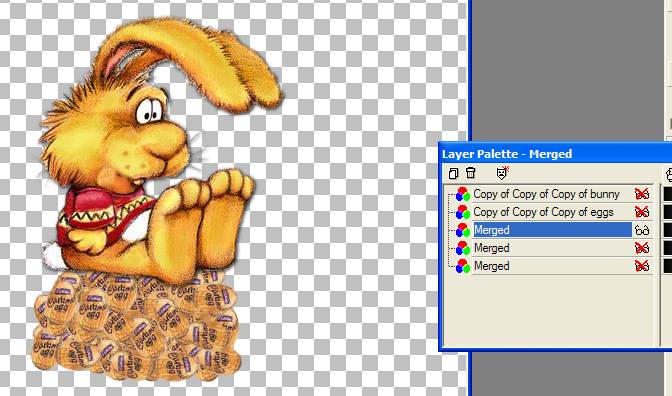Select the Merged layer just below the highlighted one
This screenshot has width=672, height=396.
(492, 248)
